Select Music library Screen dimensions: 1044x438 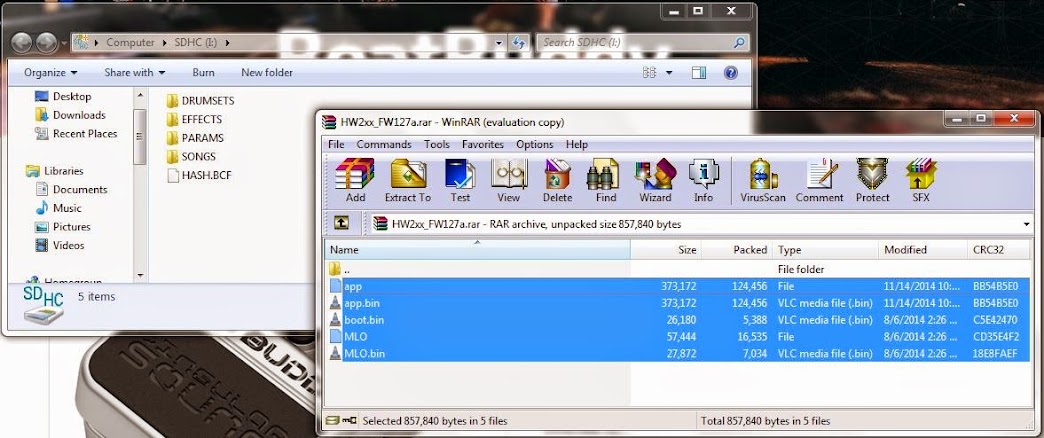coord(58,208)
